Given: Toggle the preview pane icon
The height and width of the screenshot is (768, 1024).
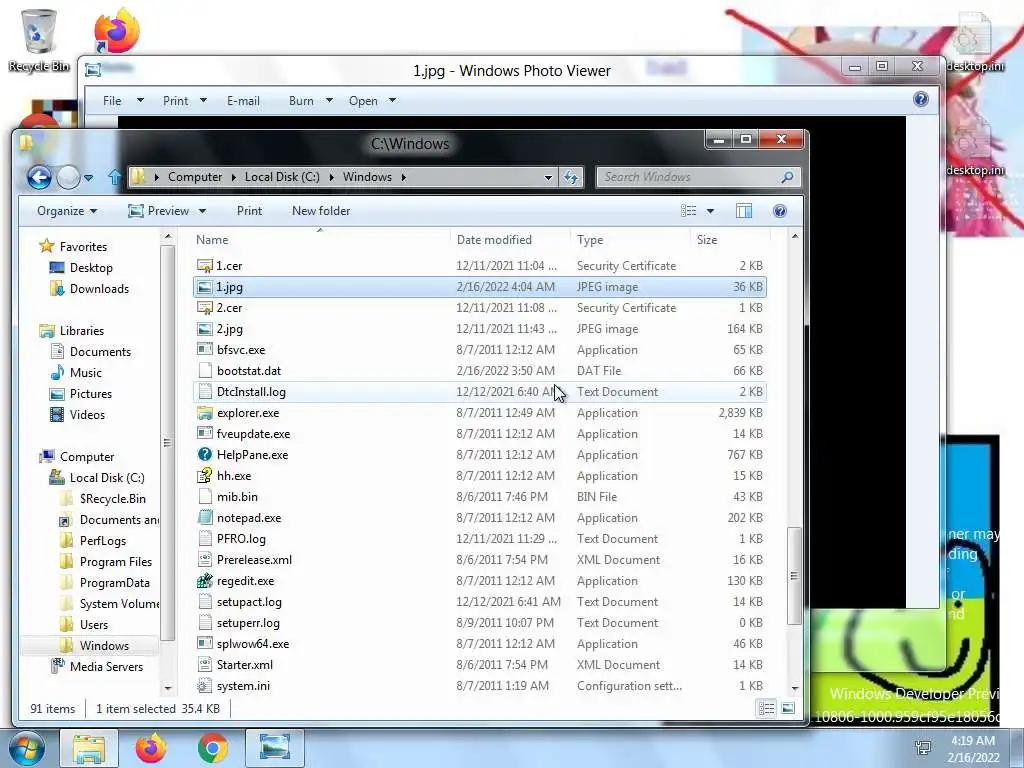Looking at the screenshot, I should pos(744,211).
